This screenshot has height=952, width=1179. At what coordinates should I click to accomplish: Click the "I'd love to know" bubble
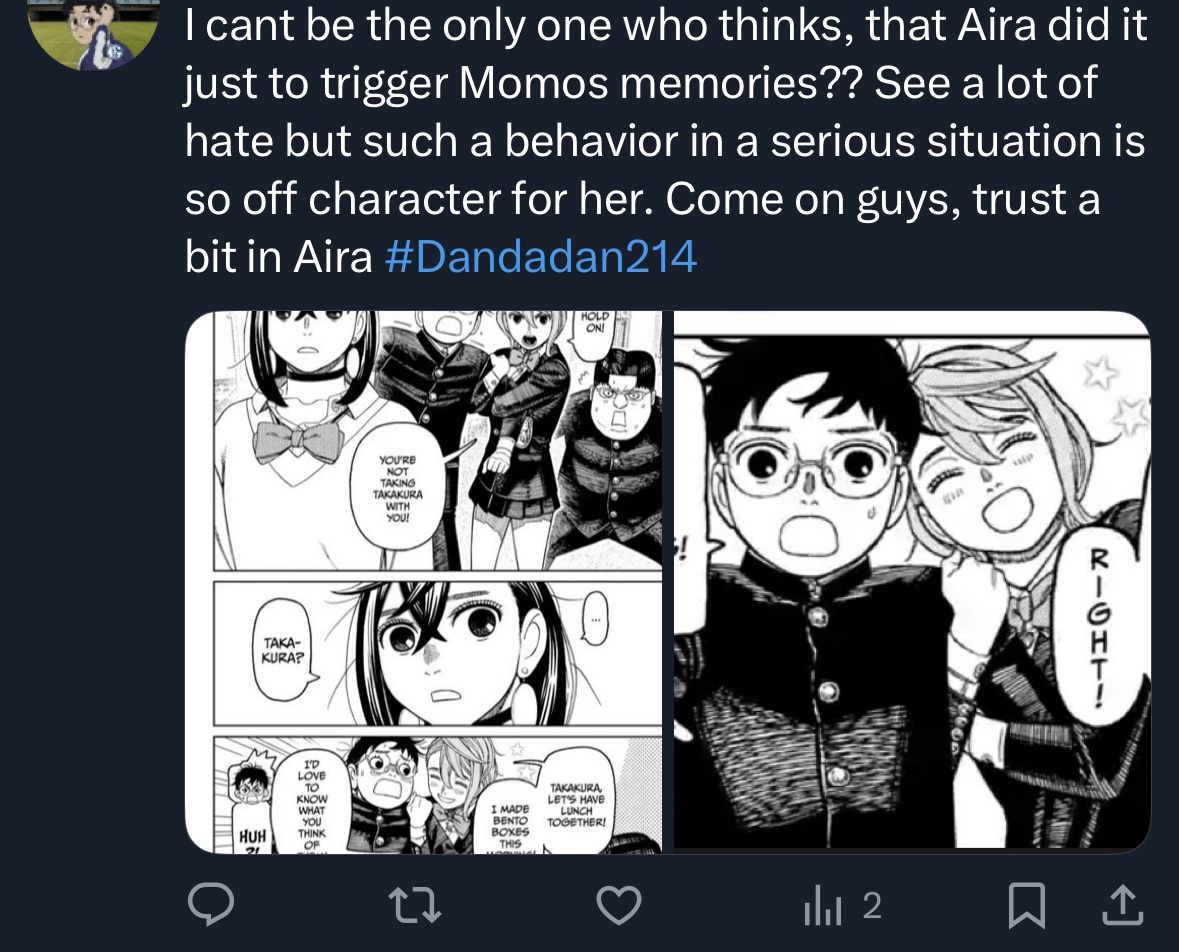point(311,804)
